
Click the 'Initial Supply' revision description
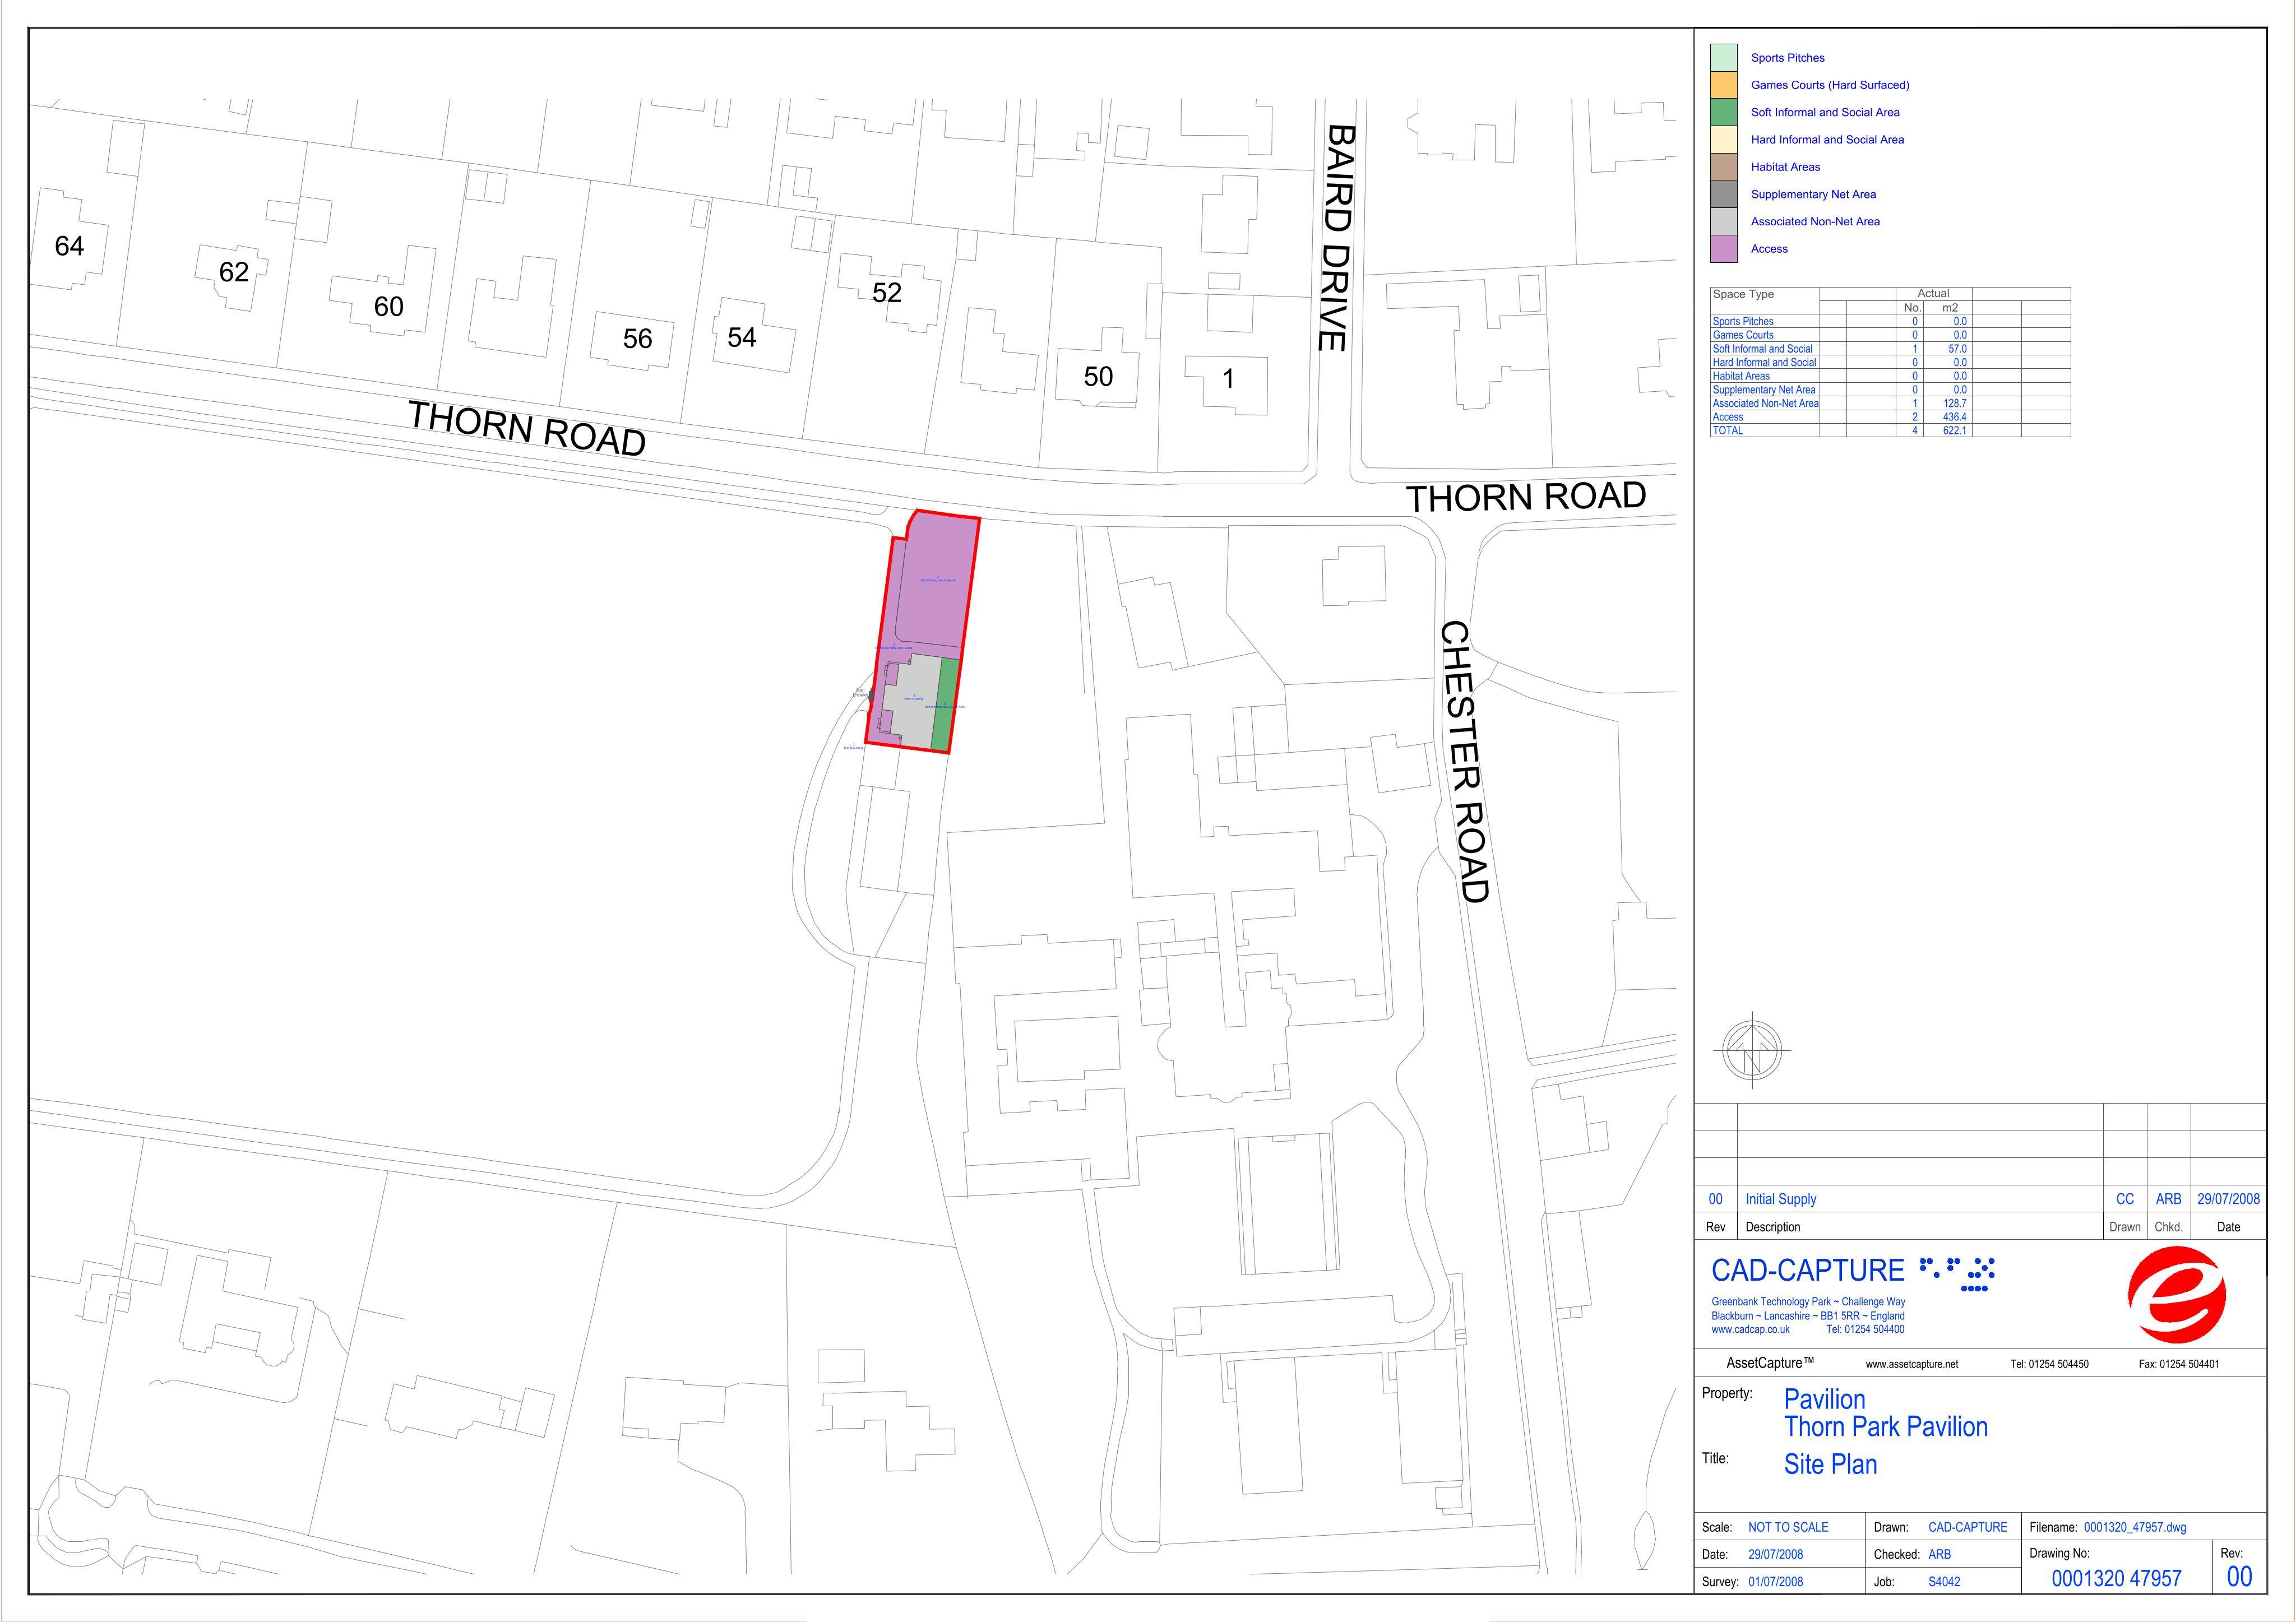point(1781,1199)
